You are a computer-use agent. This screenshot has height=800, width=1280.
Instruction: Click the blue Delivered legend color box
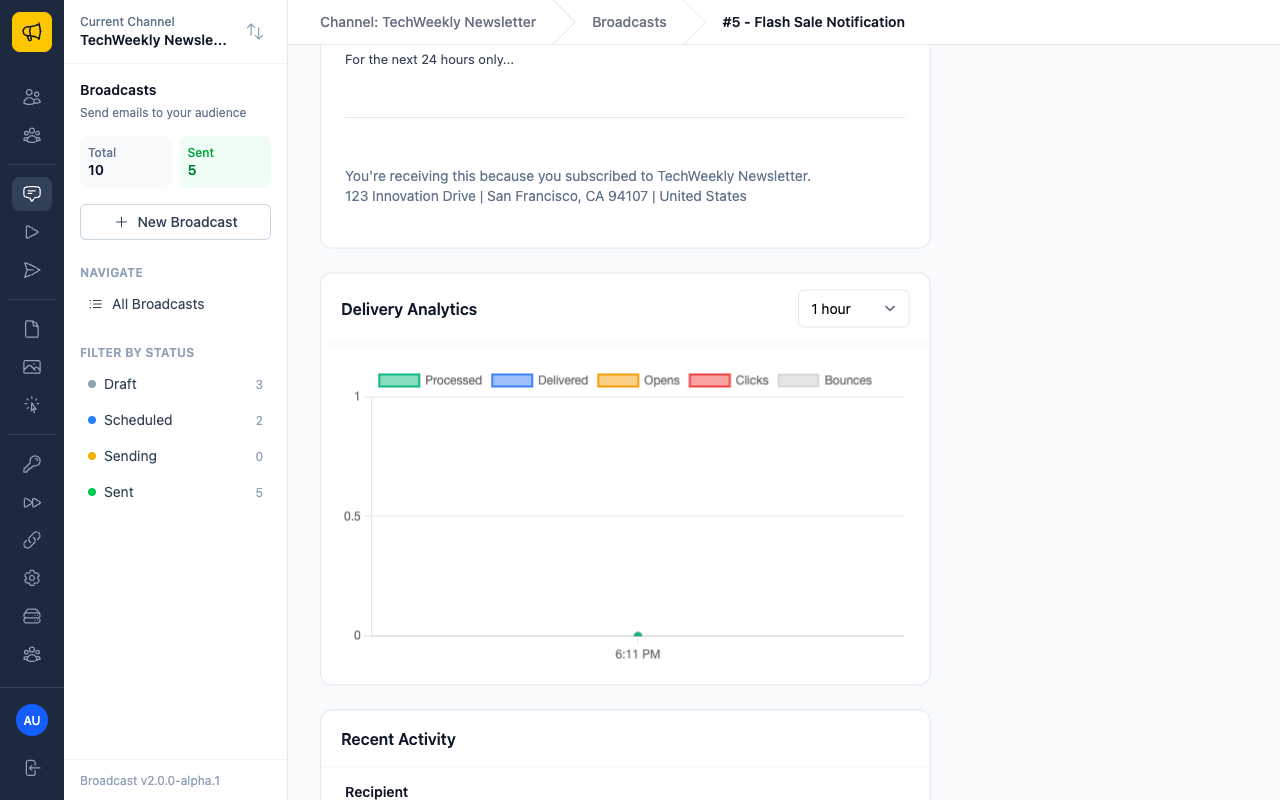click(512, 380)
